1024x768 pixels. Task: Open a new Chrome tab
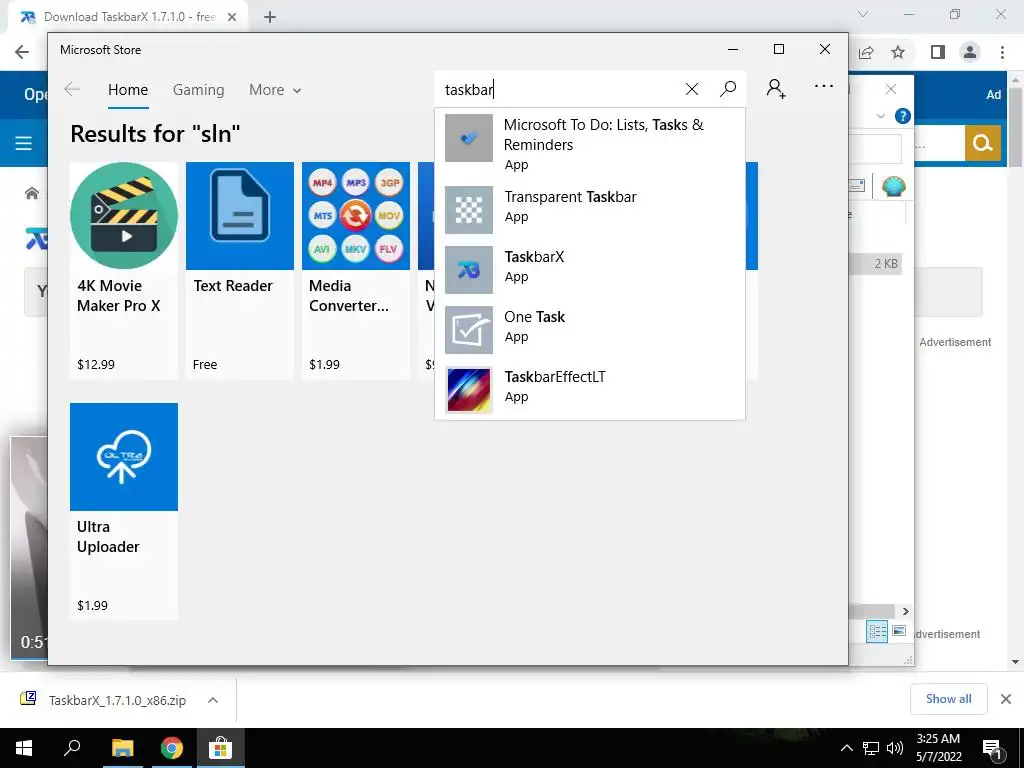(x=270, y=17)
